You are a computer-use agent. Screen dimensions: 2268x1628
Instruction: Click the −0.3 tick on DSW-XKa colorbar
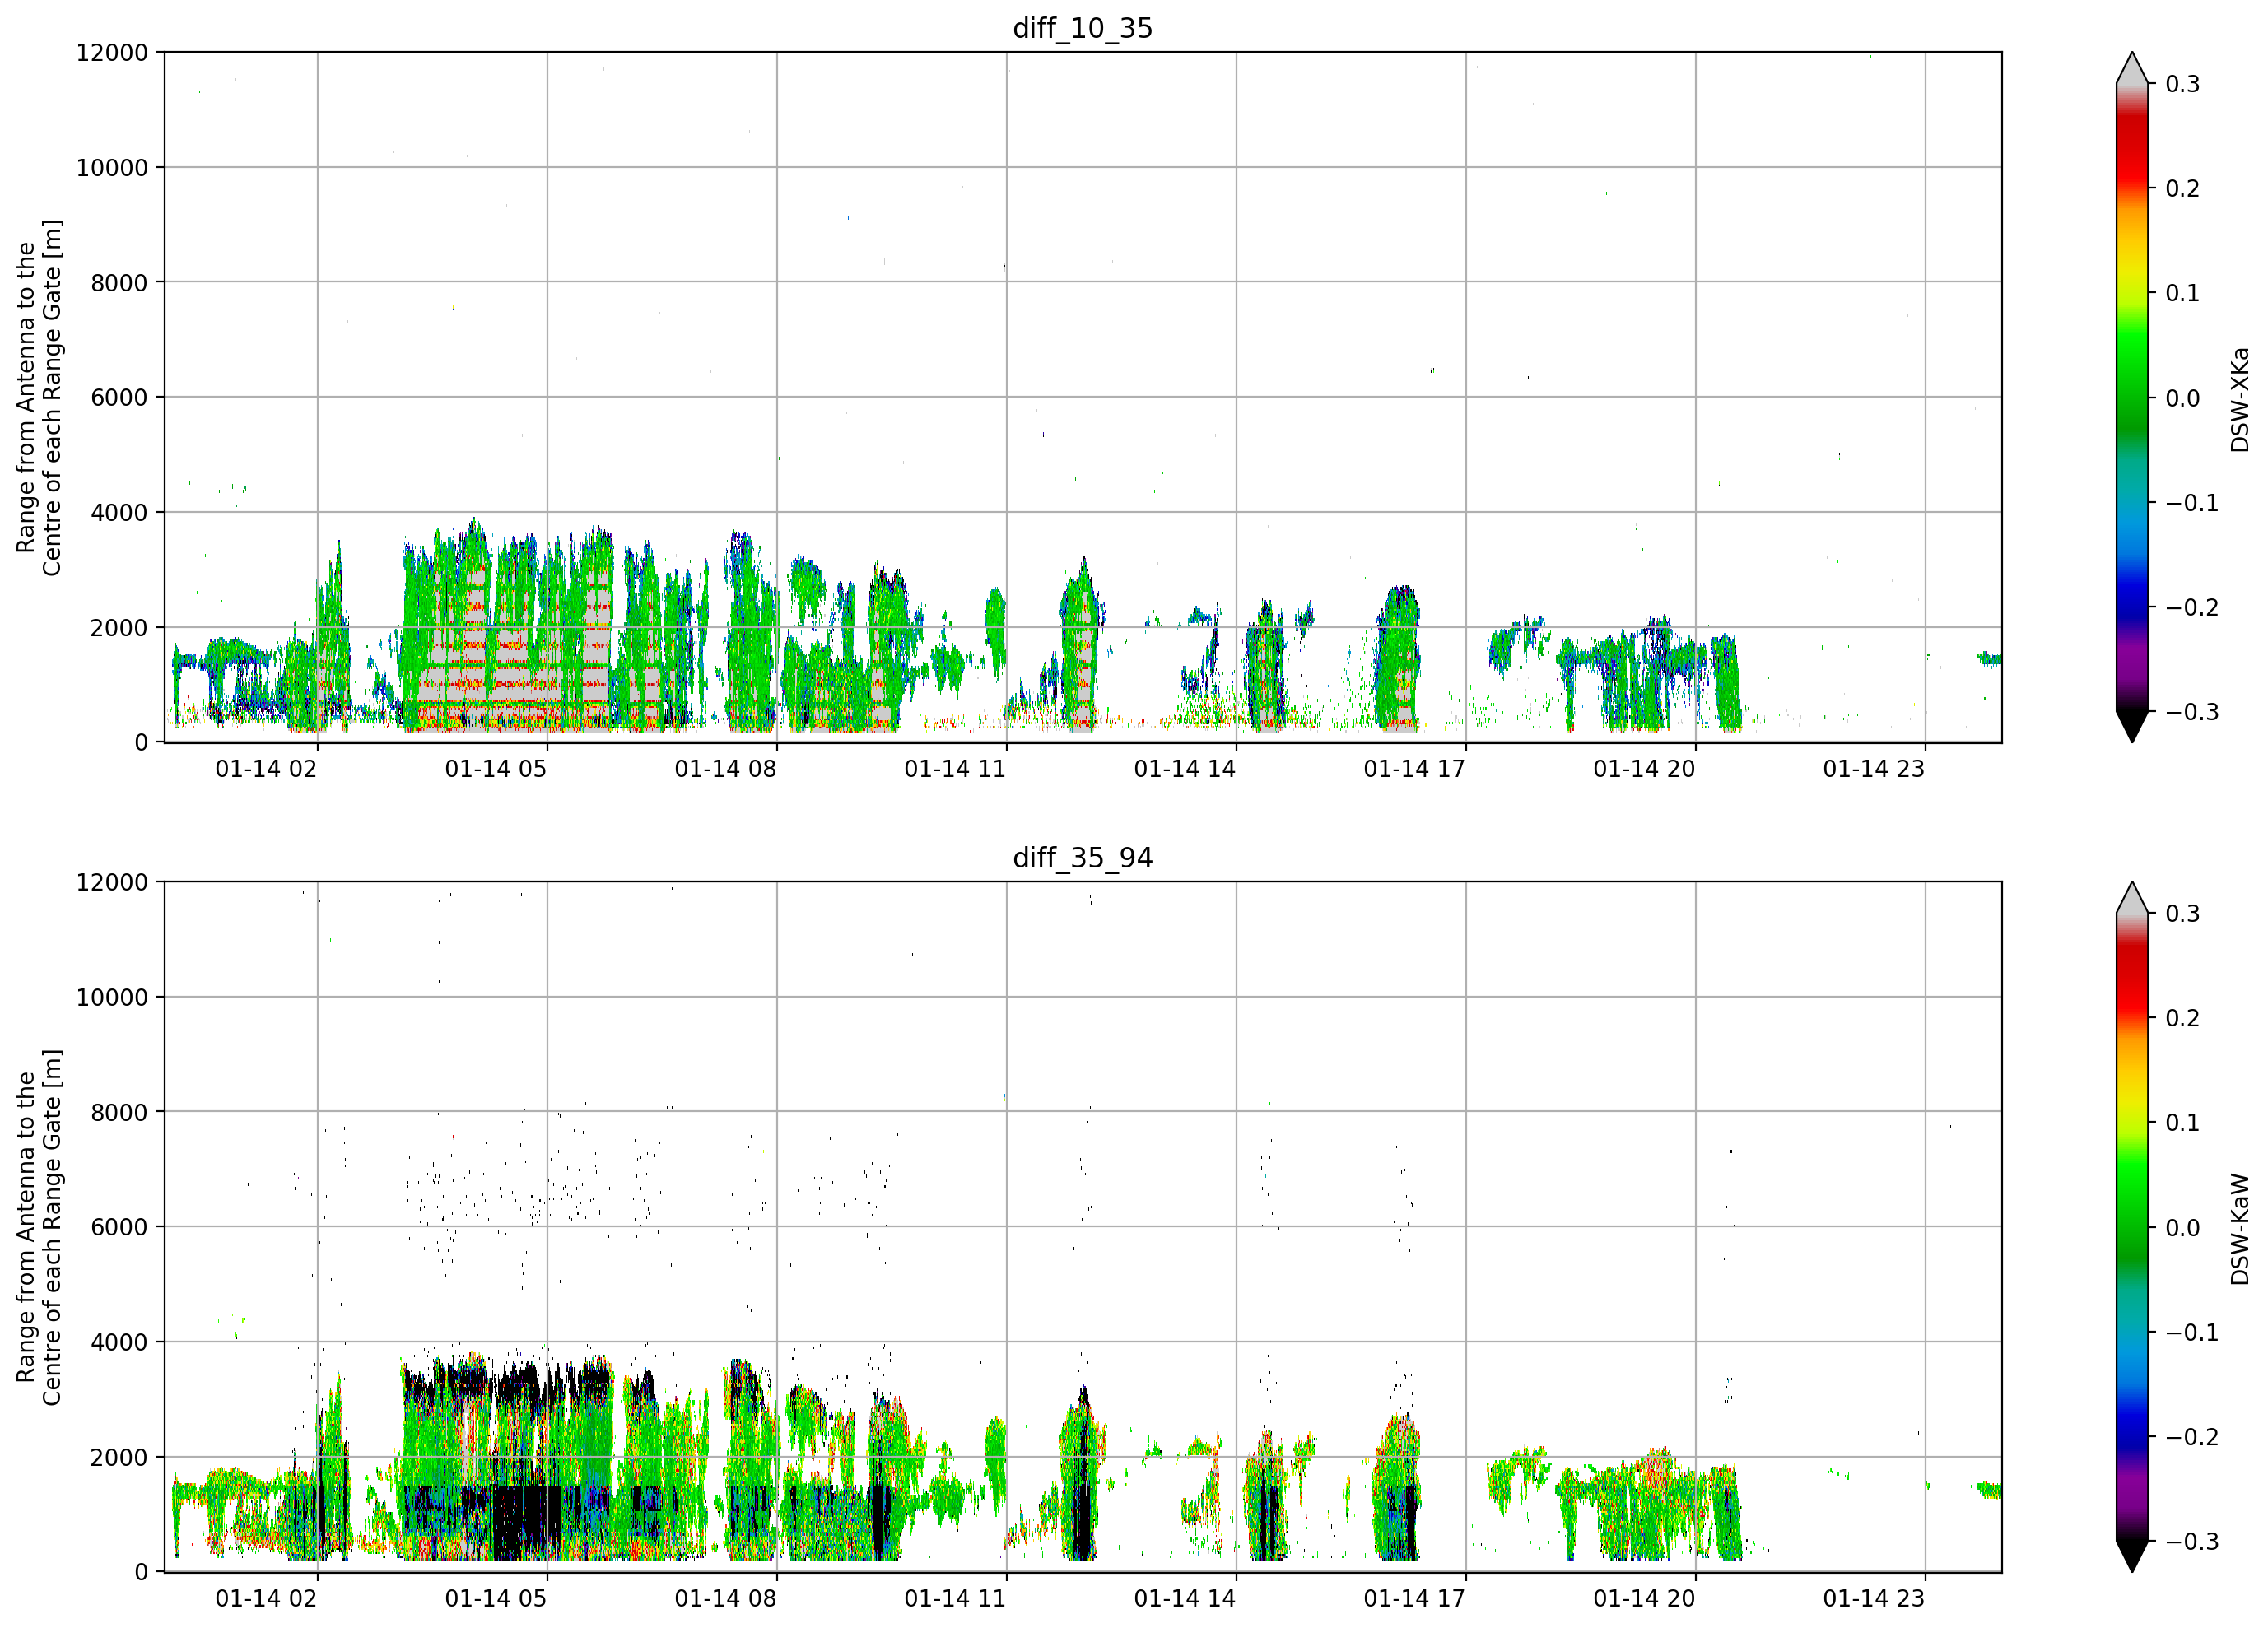click(x=2192, y=712)
